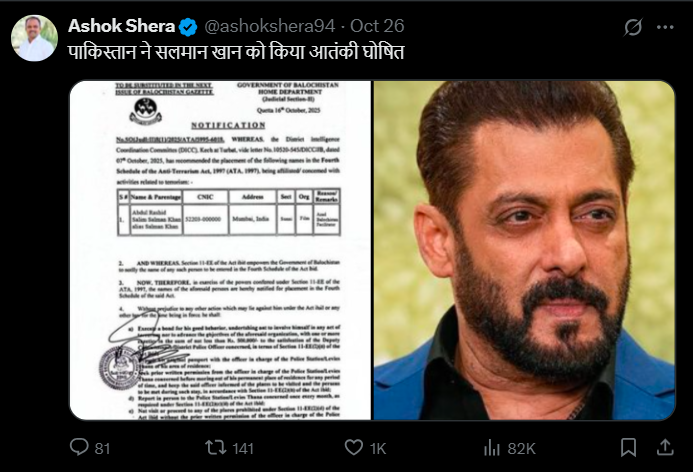The width and height of the screenshot is (693, 472).
Task: Click the 141 reposts count
Action: click(243, 449)
